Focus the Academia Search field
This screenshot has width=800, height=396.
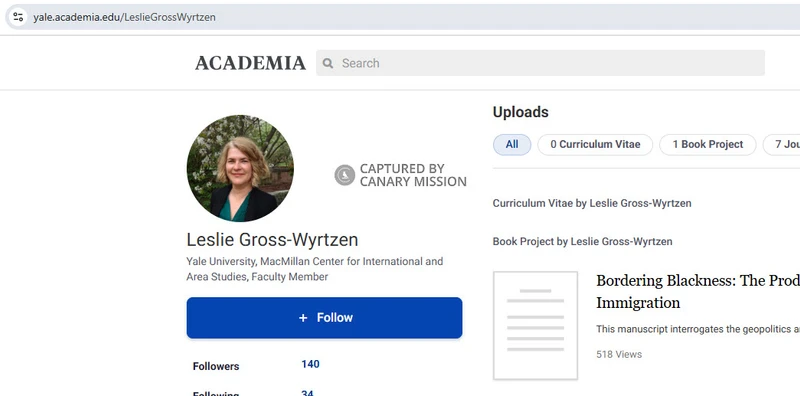pyautogui.click(x=540, y=63)
